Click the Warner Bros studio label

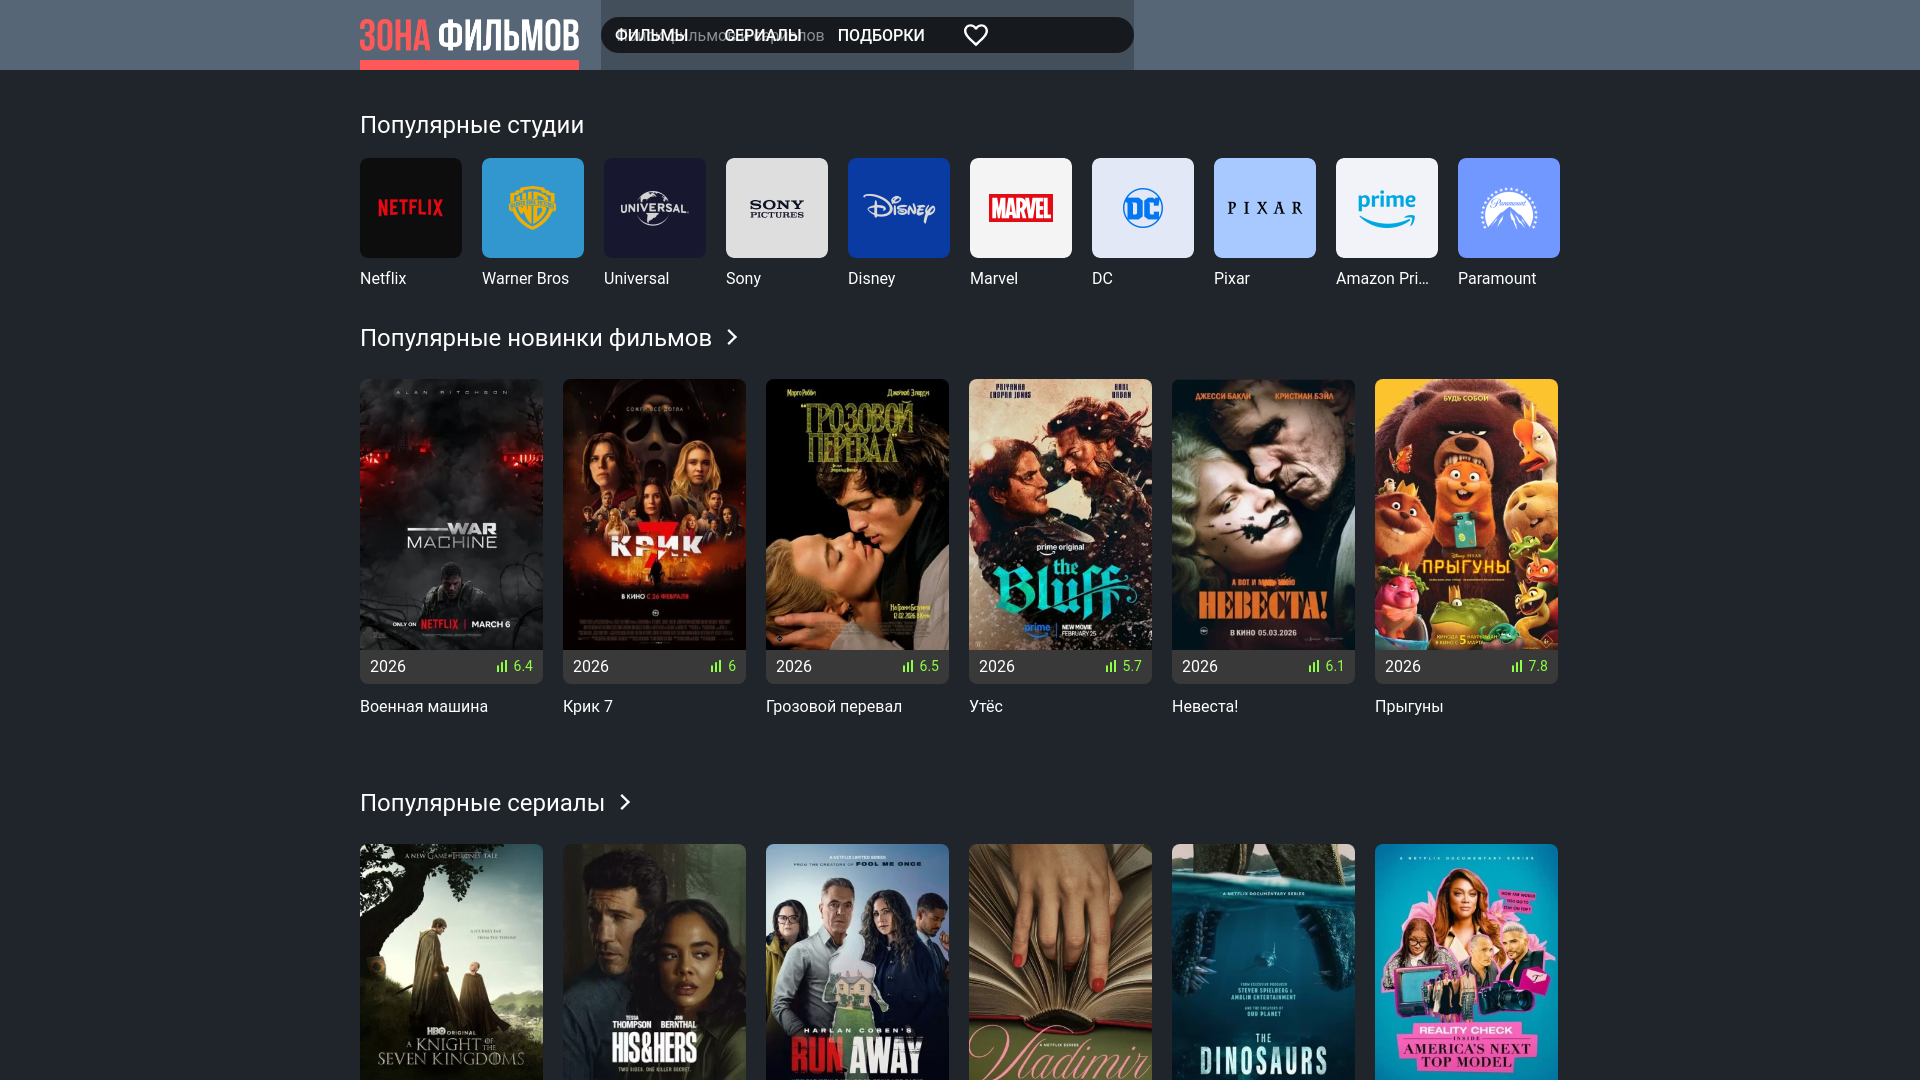click(525, 279)
